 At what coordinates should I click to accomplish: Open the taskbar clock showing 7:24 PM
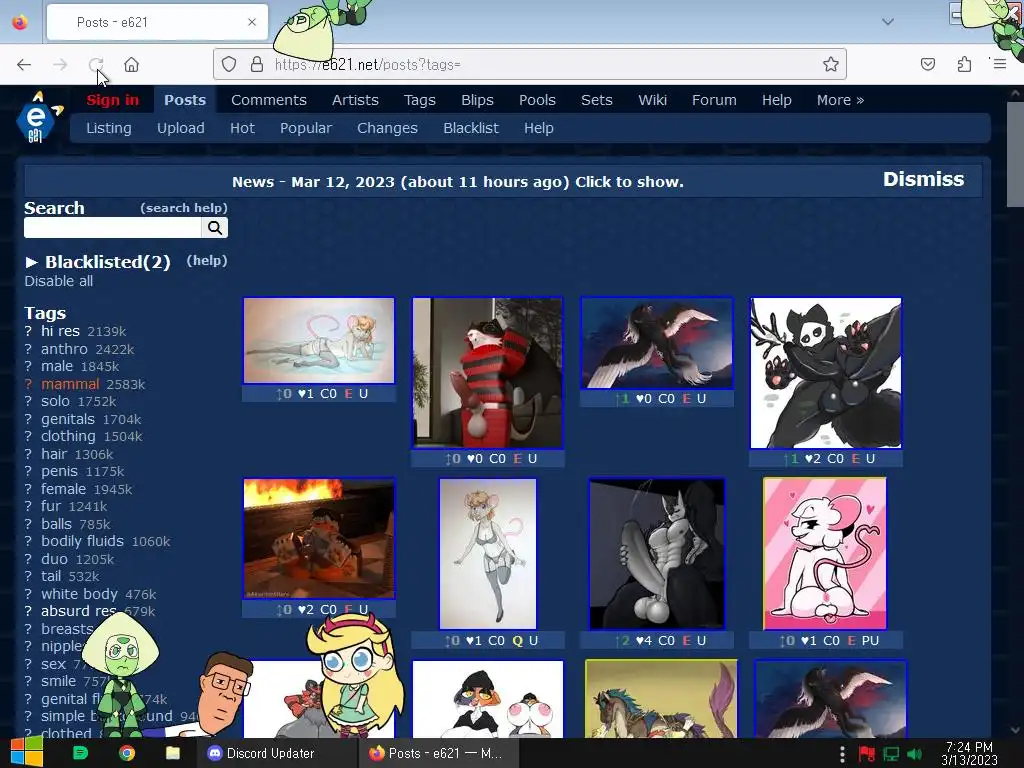[x=969, y=754]
